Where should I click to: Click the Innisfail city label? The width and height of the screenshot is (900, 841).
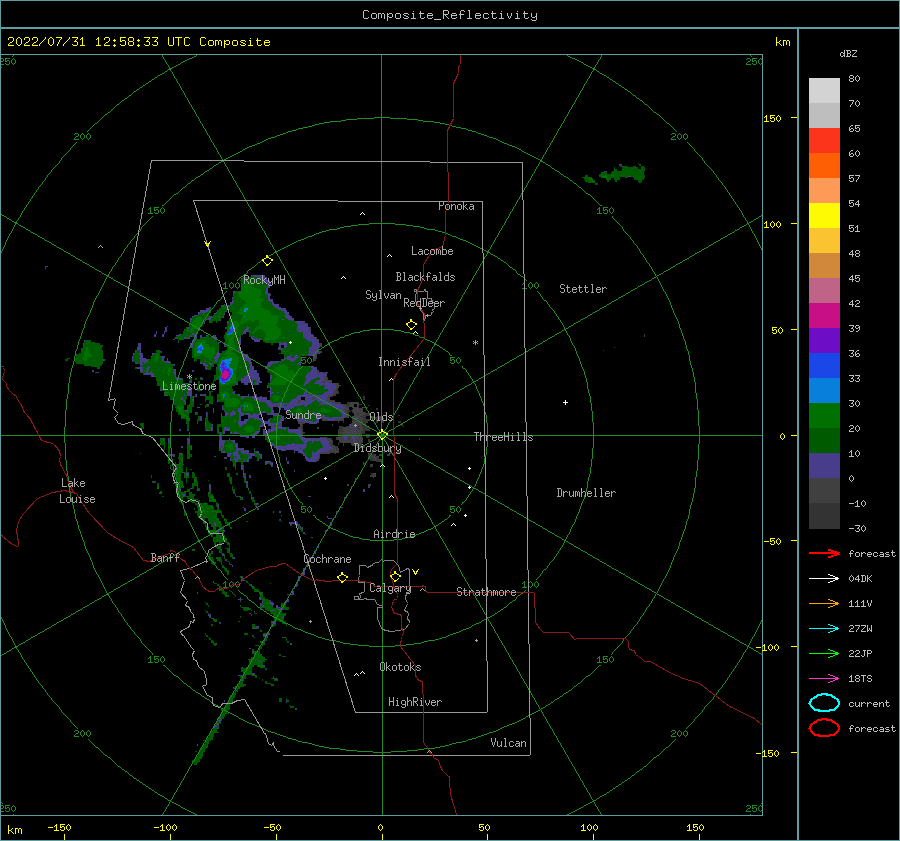[404, 362]
